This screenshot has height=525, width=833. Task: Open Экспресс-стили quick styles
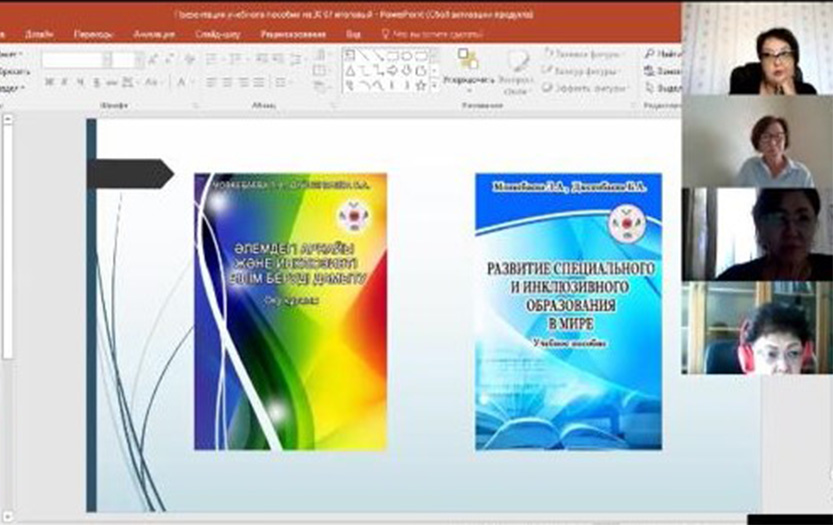tap(518, 65)
